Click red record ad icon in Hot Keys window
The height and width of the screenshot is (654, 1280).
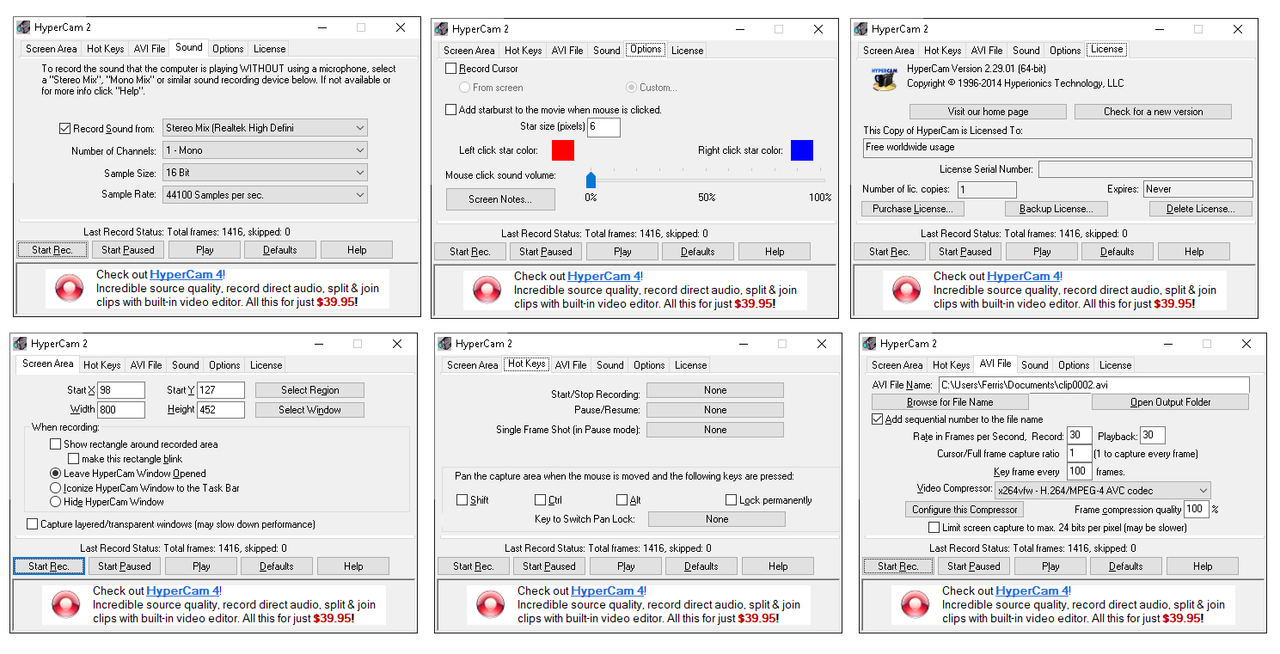pos(491,605)
